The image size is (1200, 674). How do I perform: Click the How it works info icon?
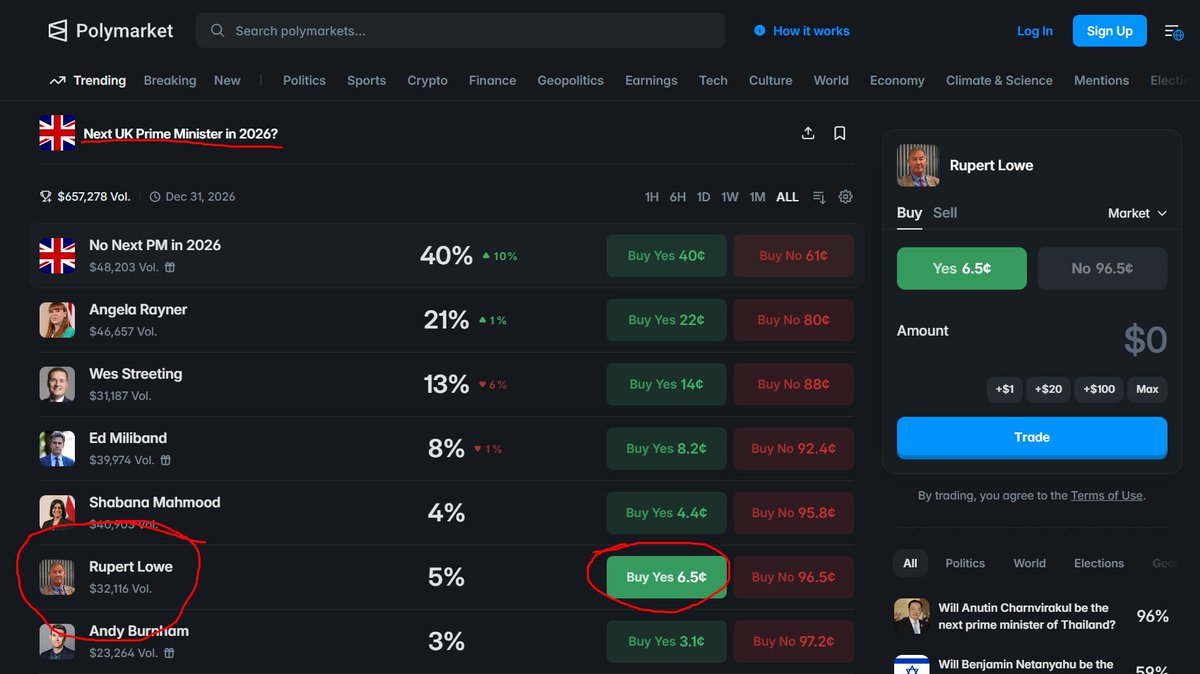point(759,31)
